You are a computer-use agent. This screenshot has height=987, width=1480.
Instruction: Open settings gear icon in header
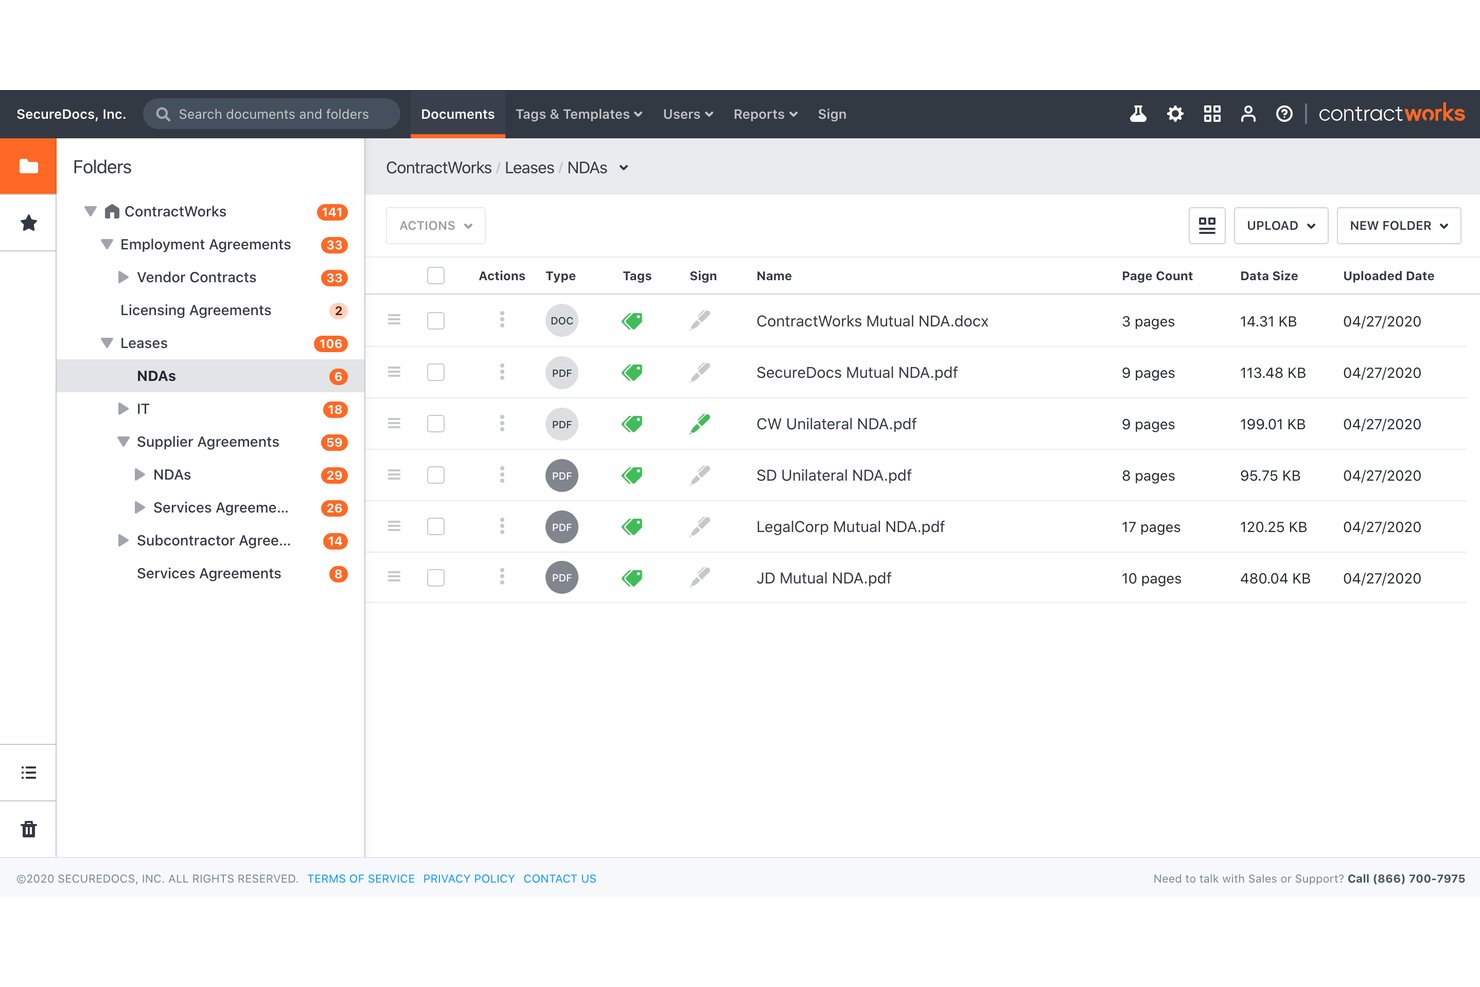[x=1175, y=114]
